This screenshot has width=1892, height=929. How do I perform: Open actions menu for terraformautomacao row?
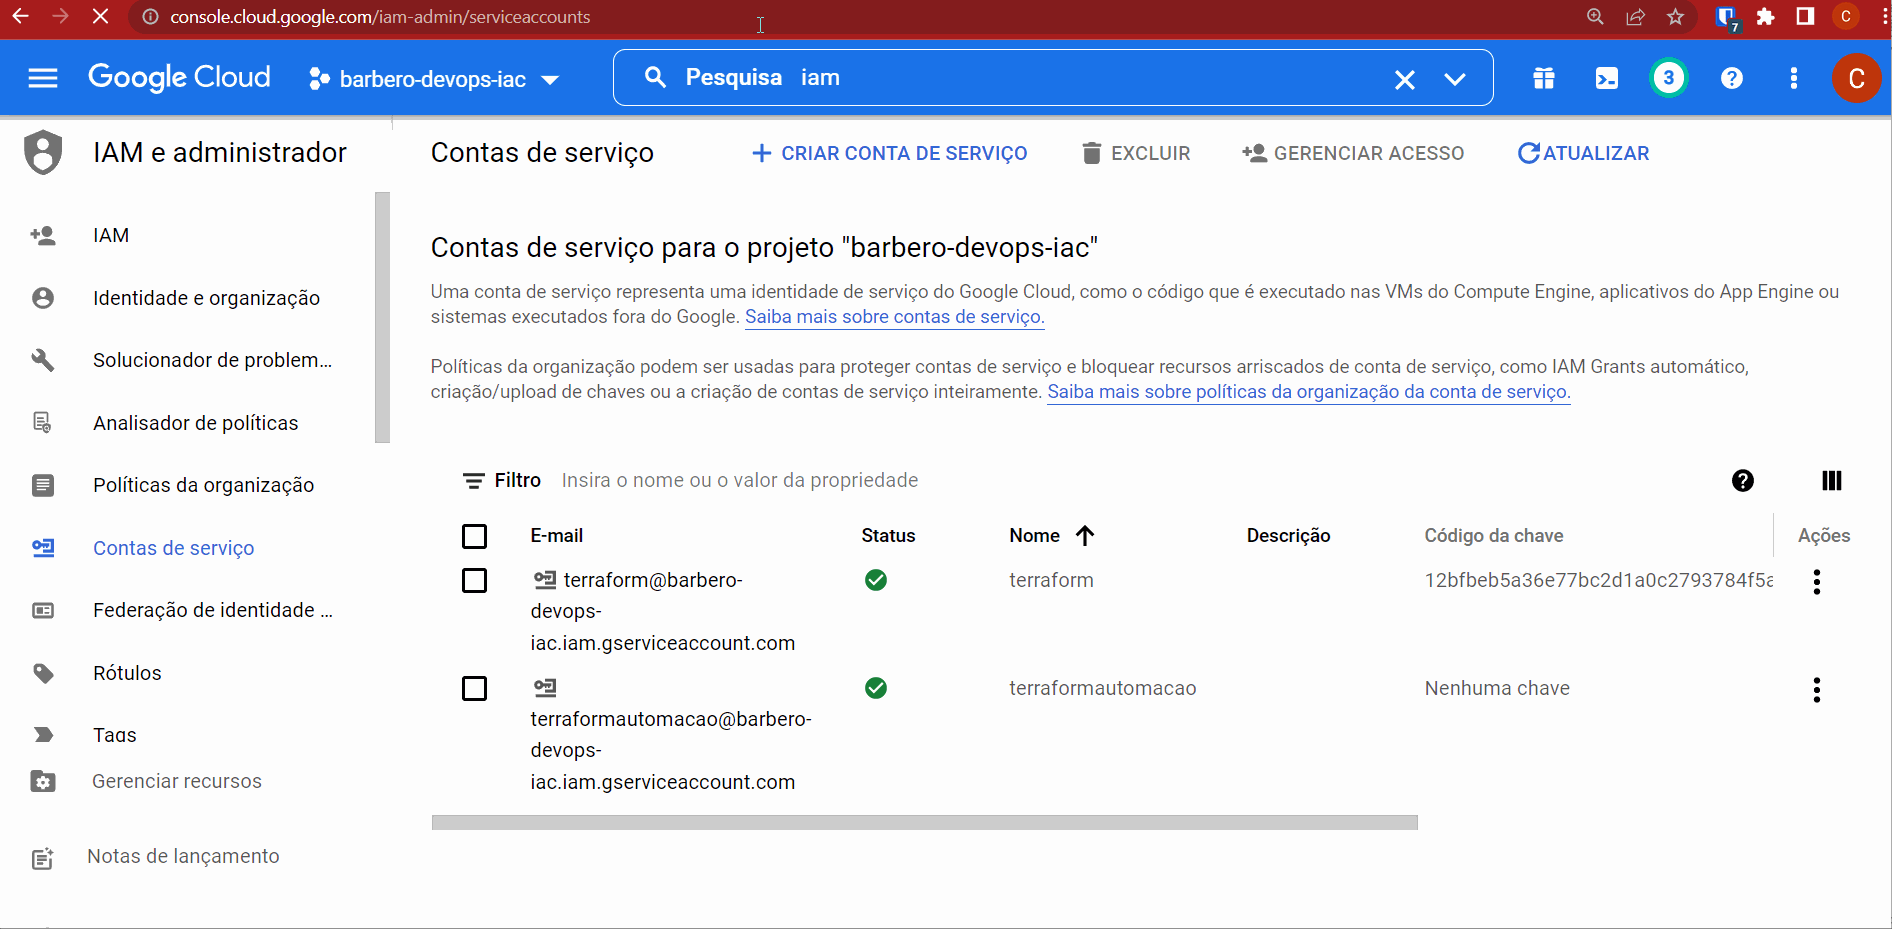[1816, 690]
